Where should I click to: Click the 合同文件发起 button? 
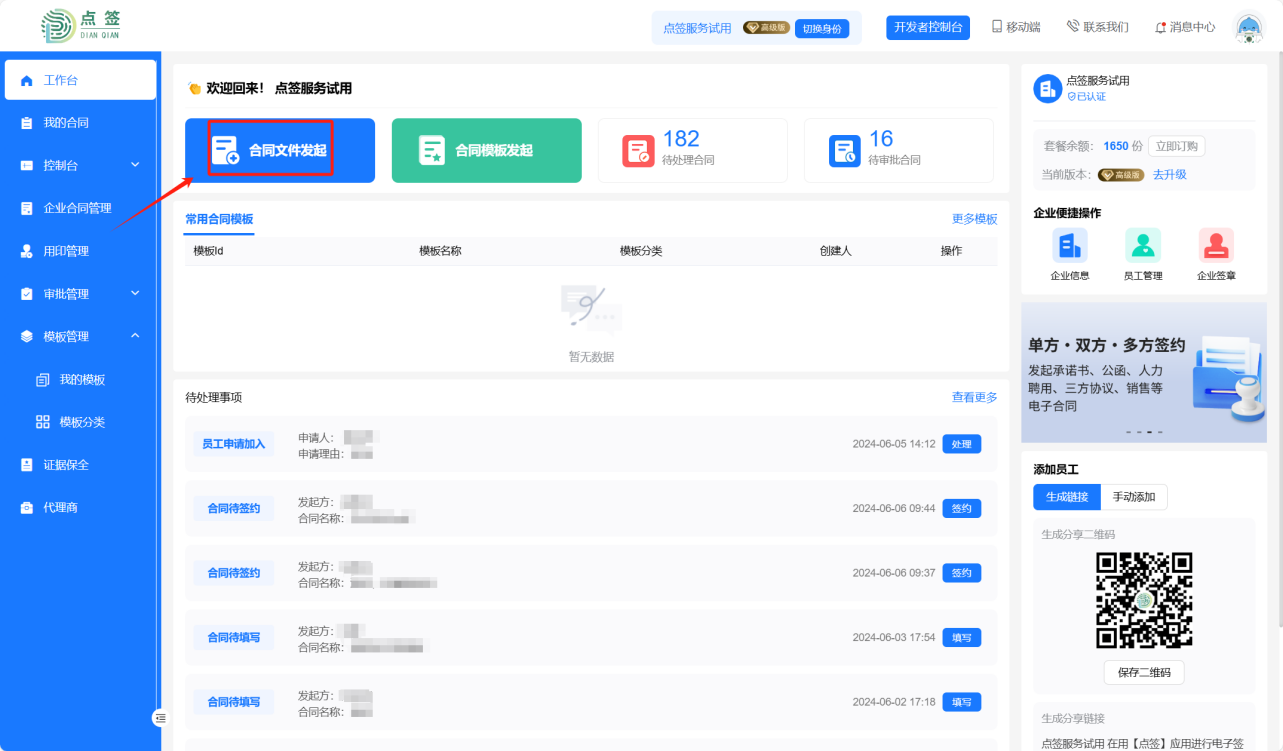[280, 151]
